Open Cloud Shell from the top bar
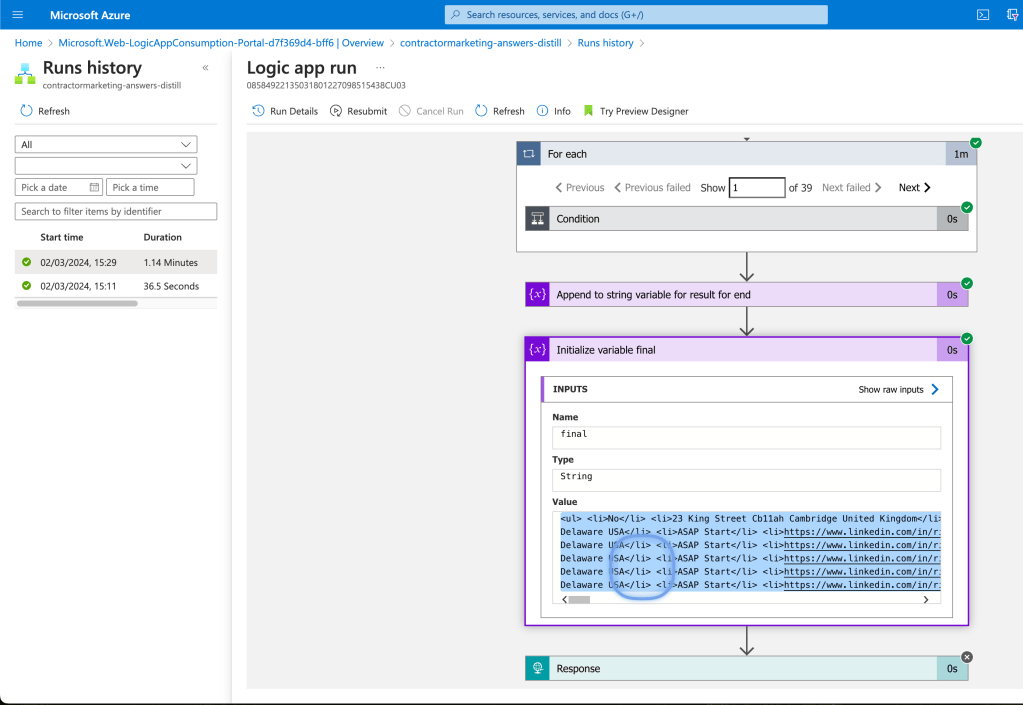This screenshot has height=705, width=1023. click(x=983, y=14)
